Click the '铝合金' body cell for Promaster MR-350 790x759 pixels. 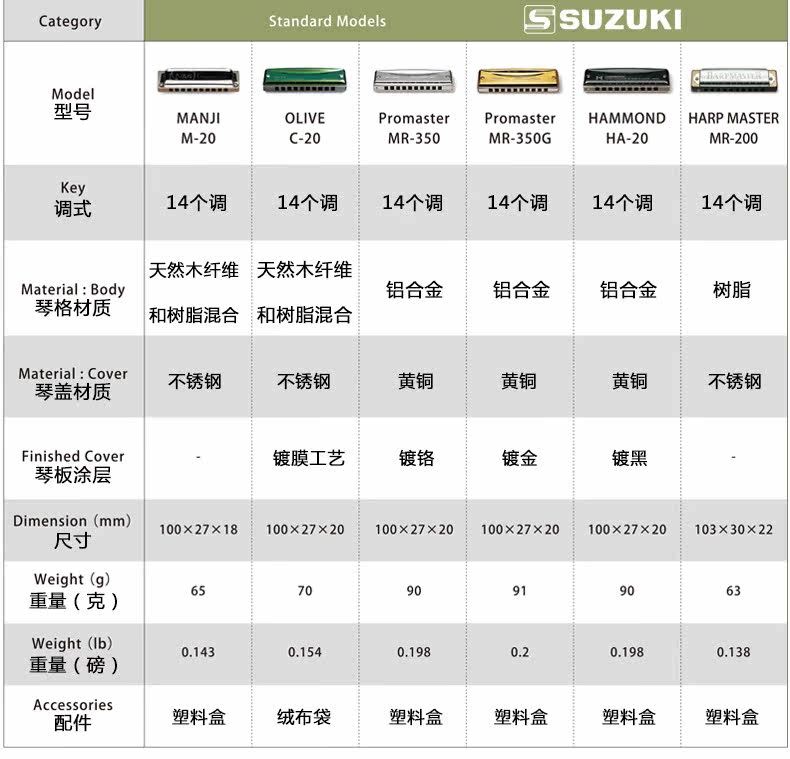[414, 290]
